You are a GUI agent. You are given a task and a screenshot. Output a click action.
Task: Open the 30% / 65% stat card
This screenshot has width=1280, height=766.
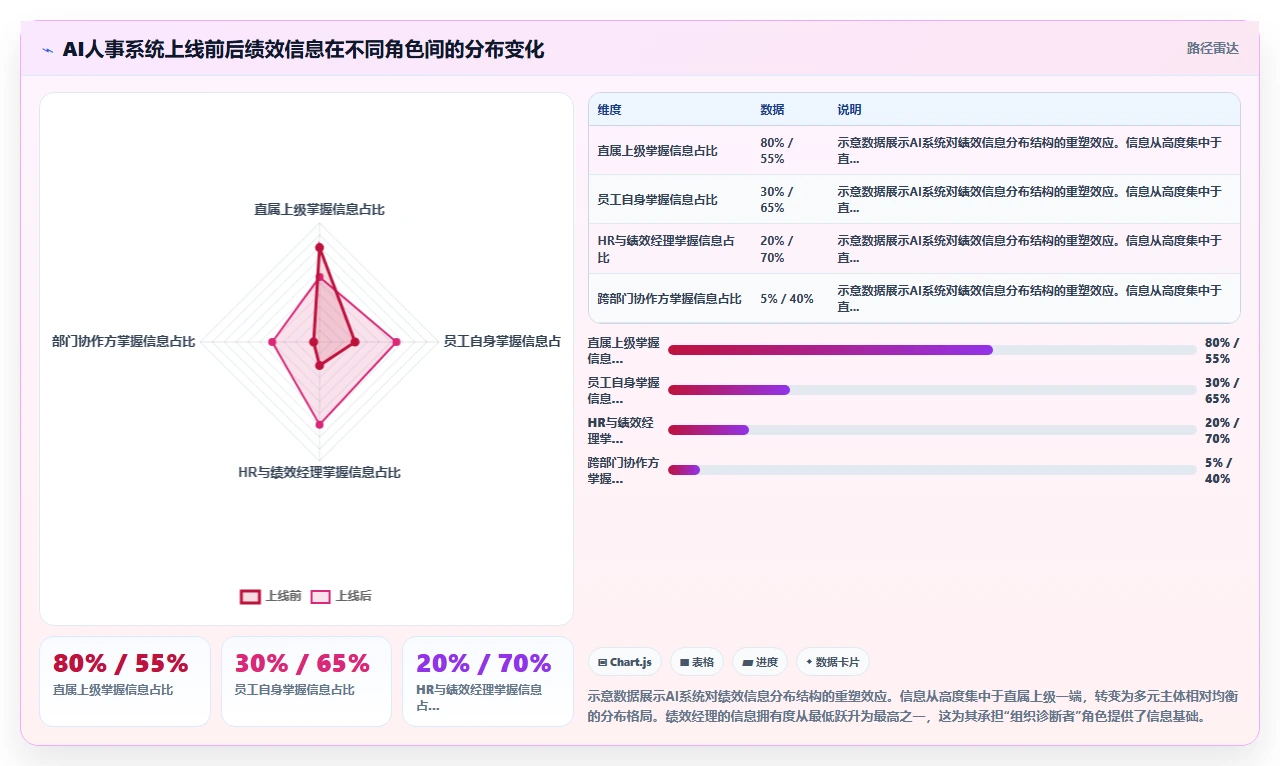[306, 681]
